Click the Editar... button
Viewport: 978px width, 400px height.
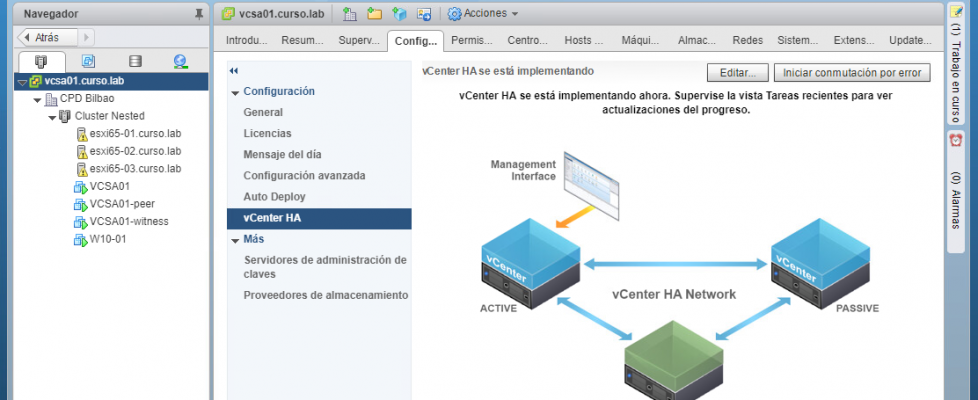[x=738, y=73]
